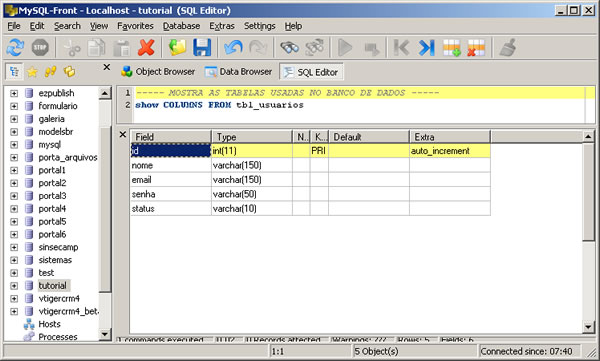Click the Refresh toolbar icon
This screenshot has height=361, width=600.
[x=15, y=48]
